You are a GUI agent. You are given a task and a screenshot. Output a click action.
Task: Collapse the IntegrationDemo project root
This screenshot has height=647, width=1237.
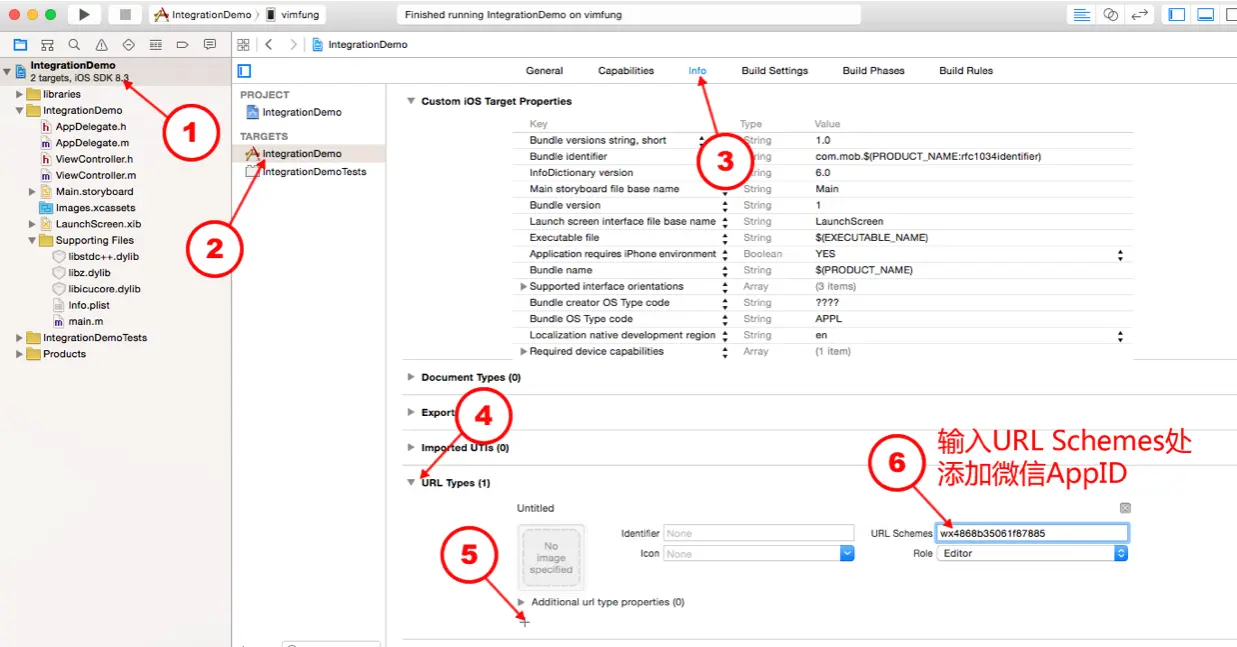pyautogui.click(x=8, y=71)
